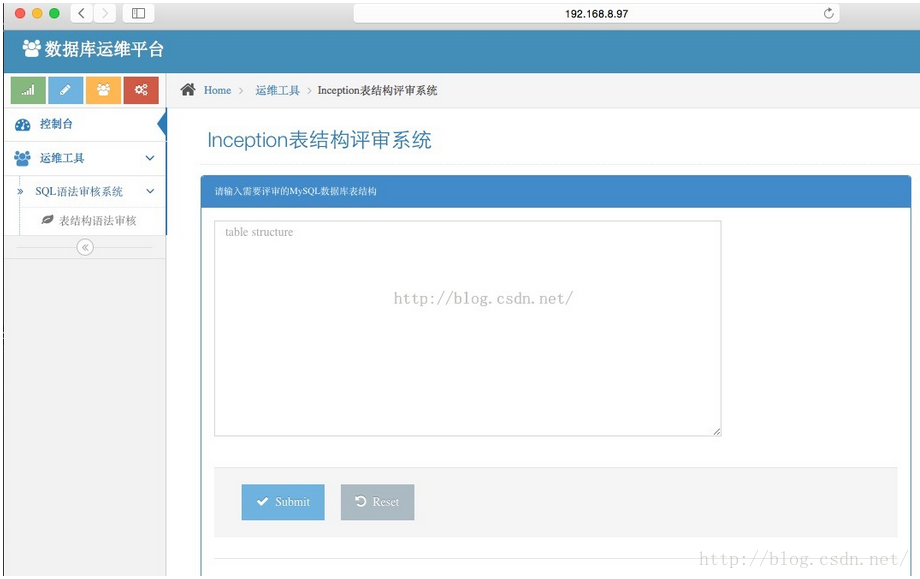Click the 数据库运维平台 header title
Screen dimensions: 920x579
[104, 49]
